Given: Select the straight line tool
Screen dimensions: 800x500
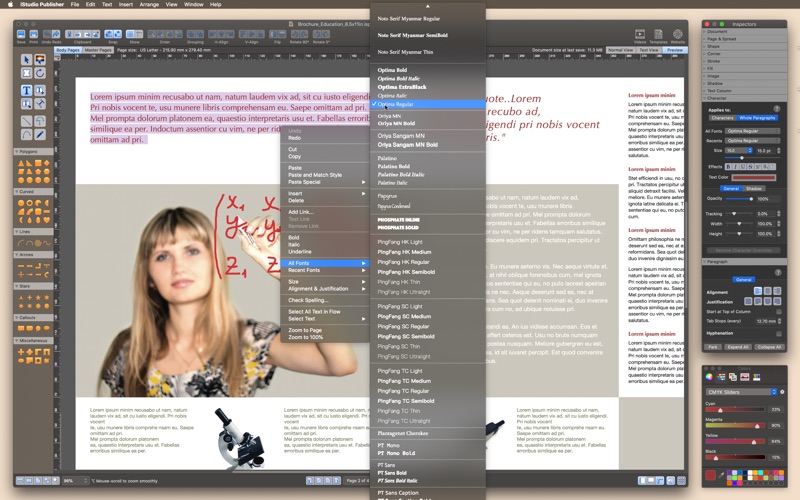Looking at the screenshot, I should (27, 121).
